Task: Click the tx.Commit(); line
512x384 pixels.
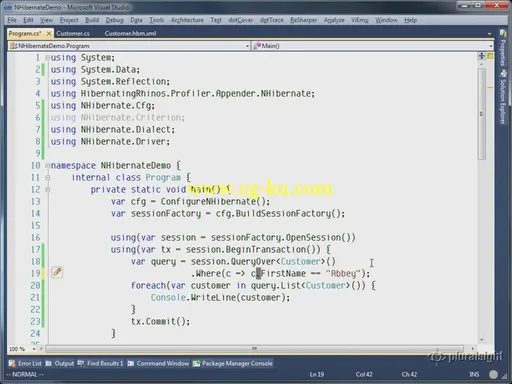Action: coord(160,322)
